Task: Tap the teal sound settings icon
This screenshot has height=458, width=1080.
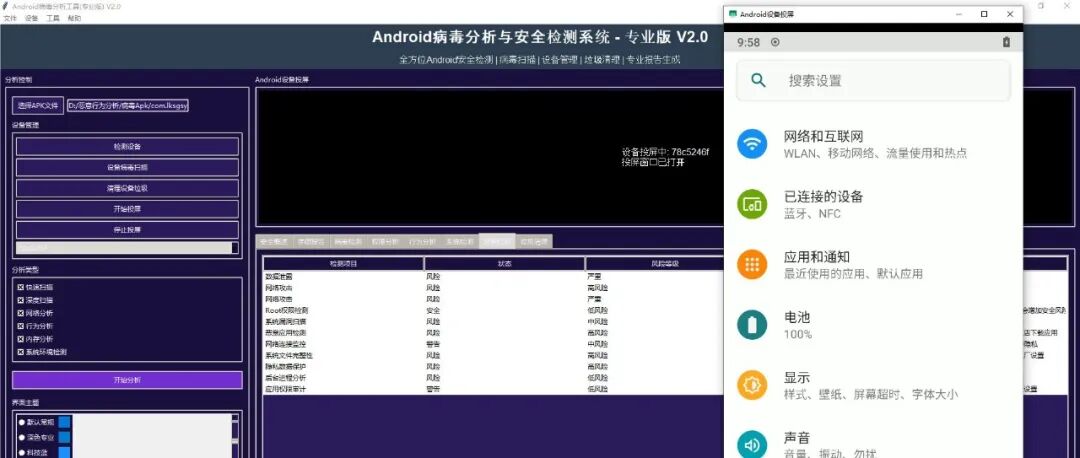Action: pos(752,444)
